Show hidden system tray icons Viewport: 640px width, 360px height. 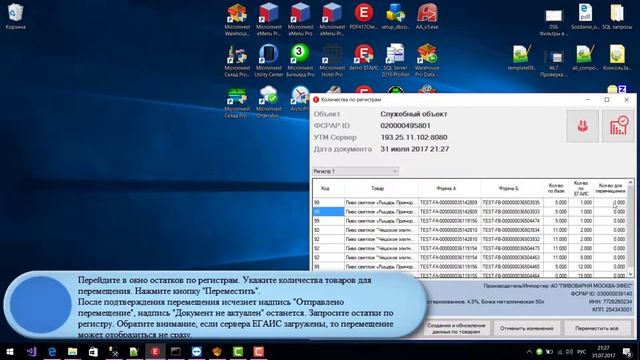click(x=529, y=351)
